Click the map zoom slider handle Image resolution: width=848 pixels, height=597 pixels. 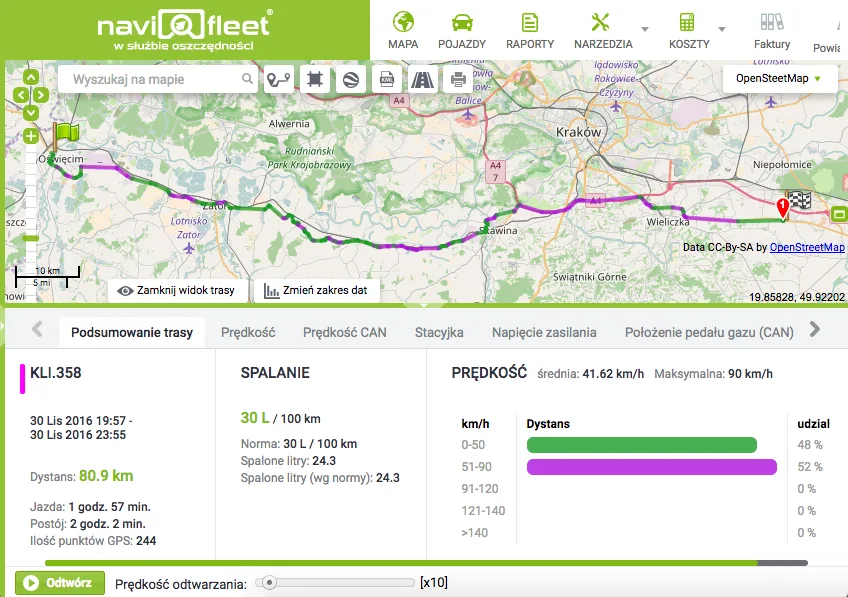coord(30,238)
